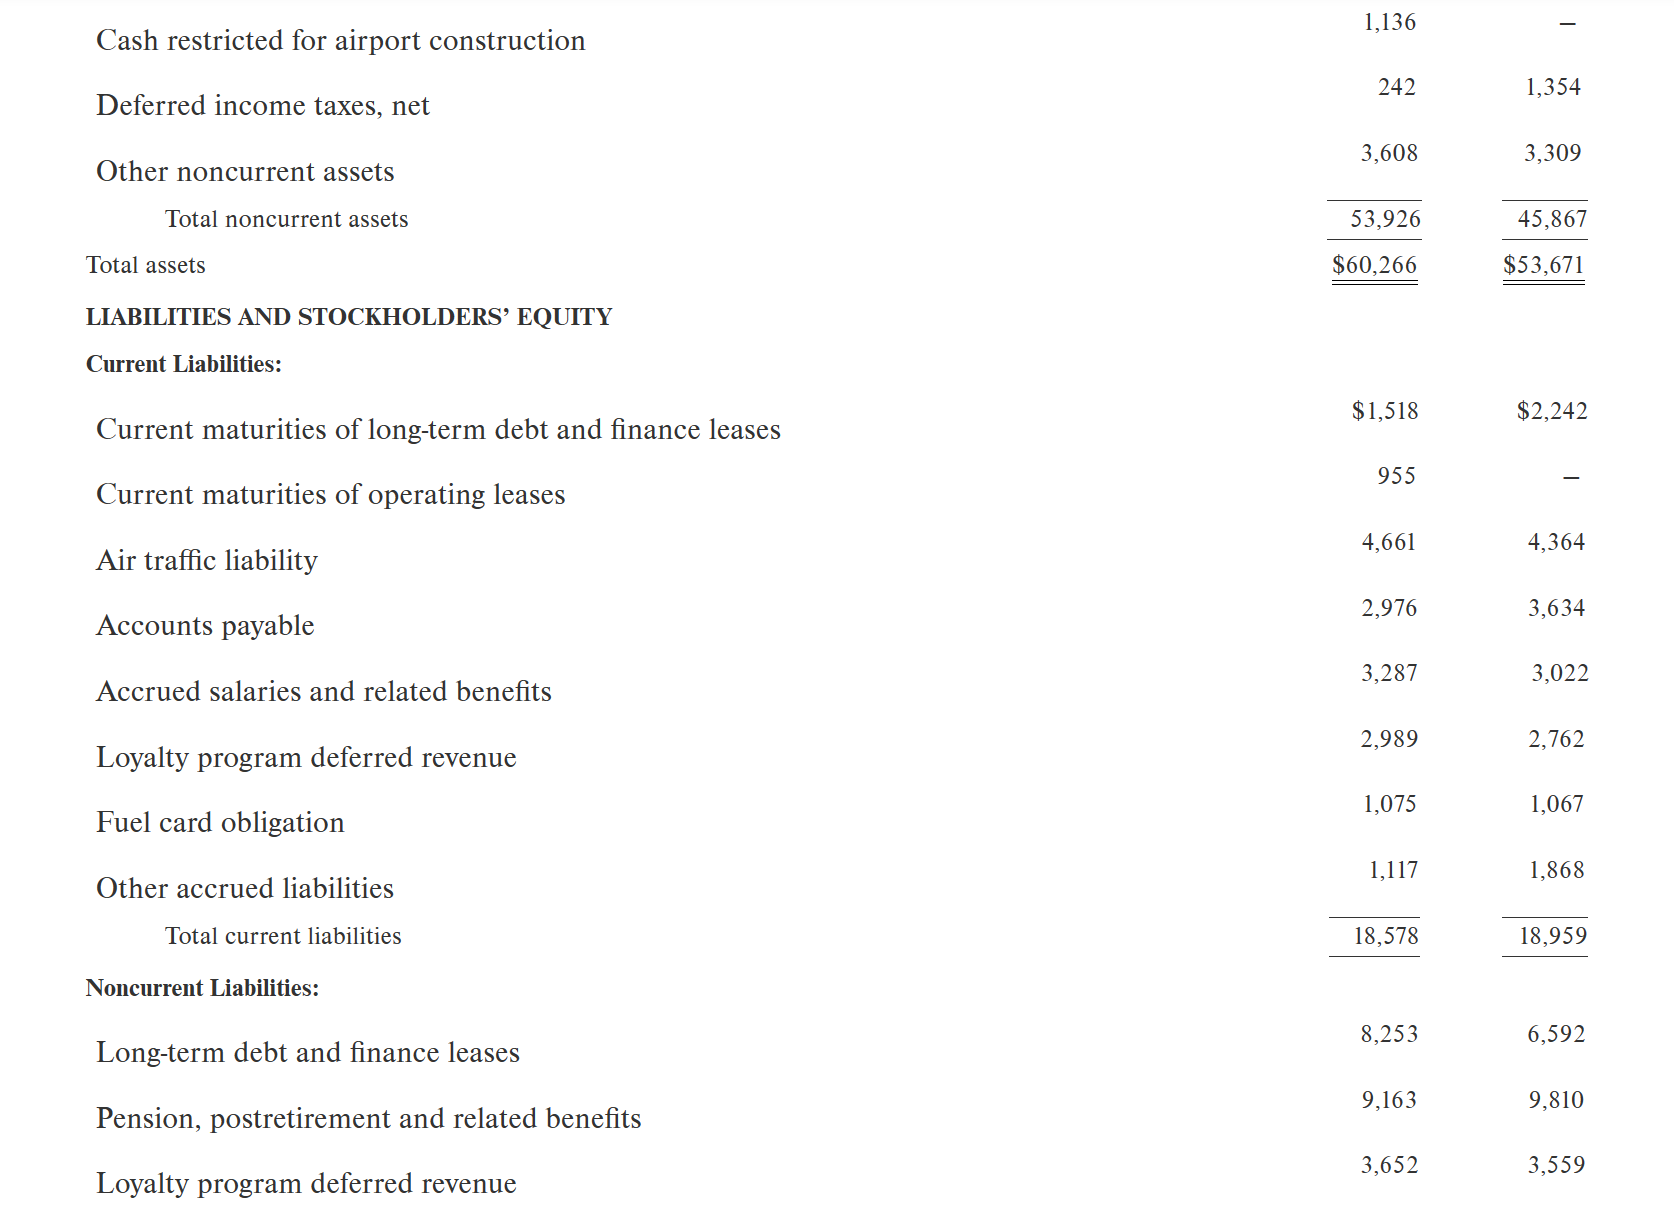This screenshot has height=1213, width=1674.
Task: Select the 'Fuel card obligation' label
Action: point(220,823)
